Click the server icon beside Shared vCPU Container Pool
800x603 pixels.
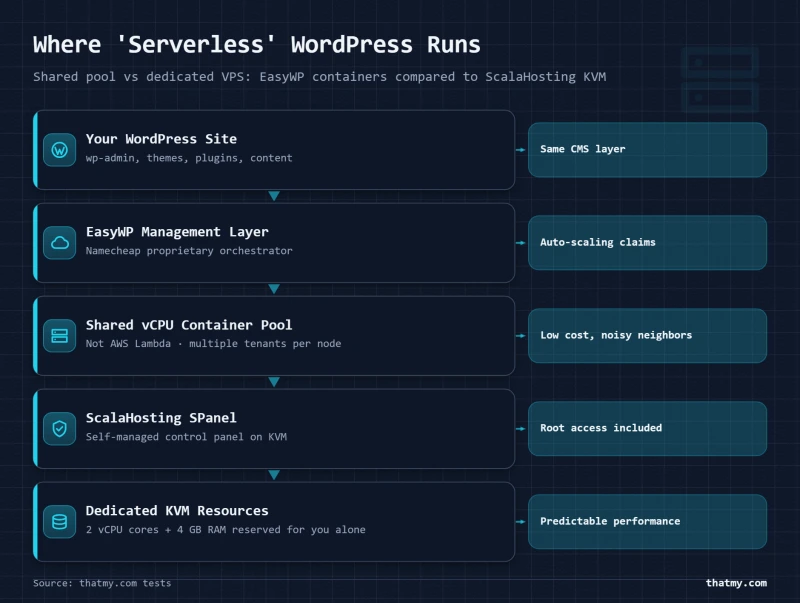pyautogui.click(x=60, y=336)
